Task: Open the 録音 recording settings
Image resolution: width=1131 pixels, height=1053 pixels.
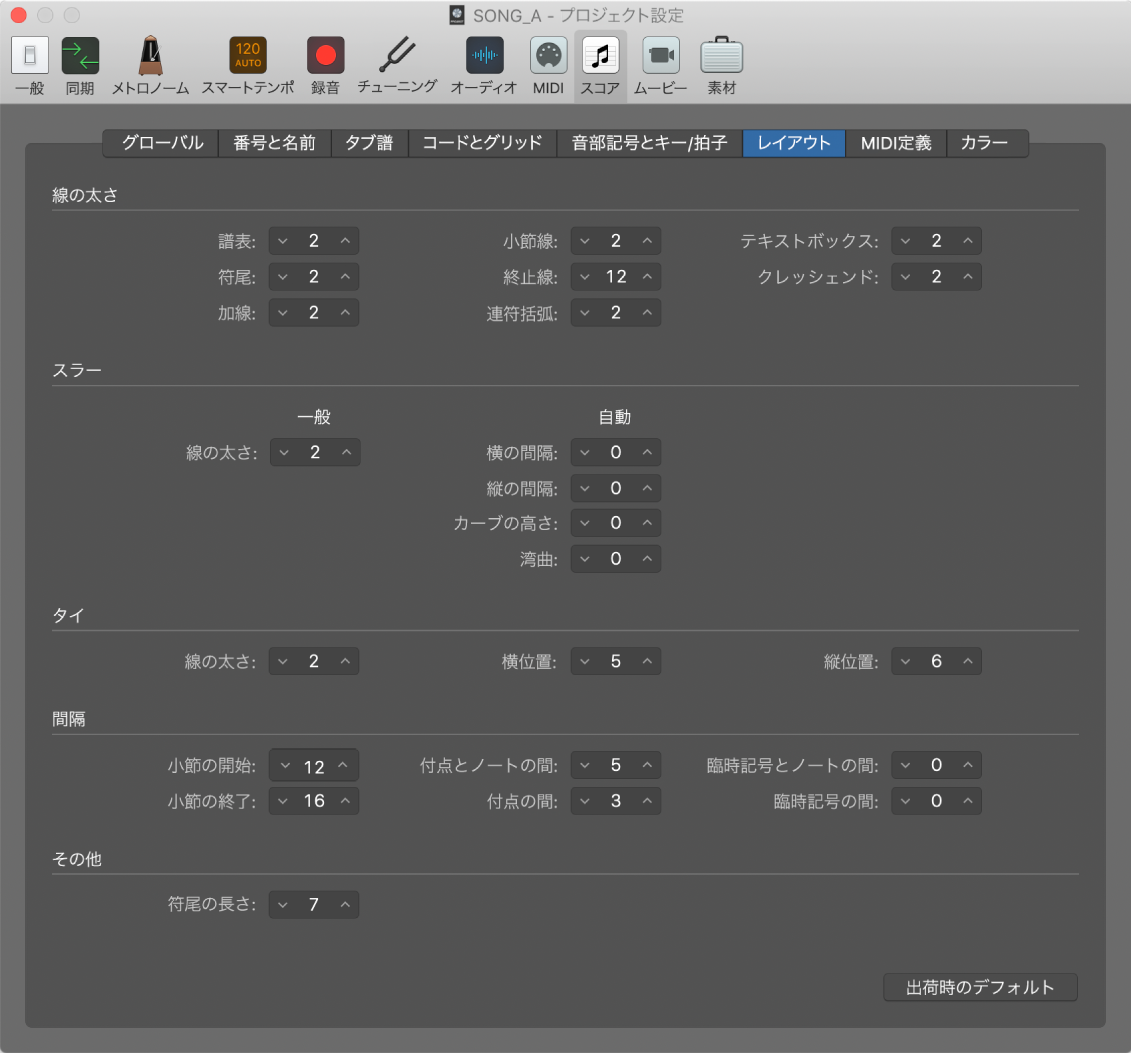Action: tap(325, 66)
